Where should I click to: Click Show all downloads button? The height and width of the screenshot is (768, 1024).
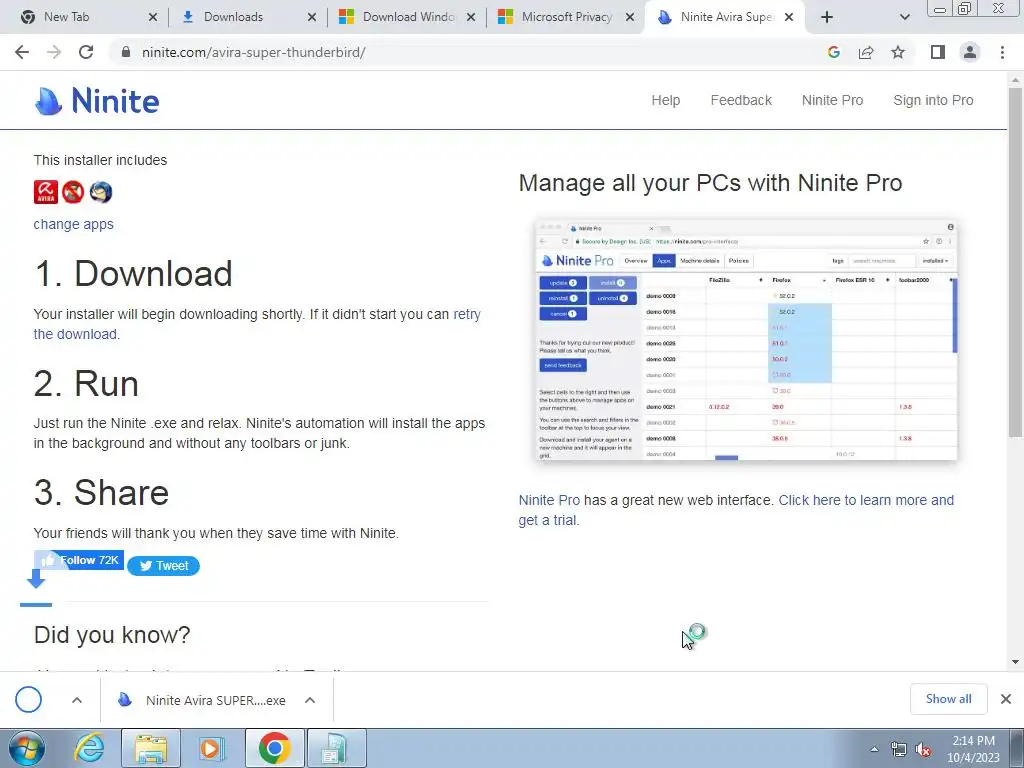pos(948,699)
